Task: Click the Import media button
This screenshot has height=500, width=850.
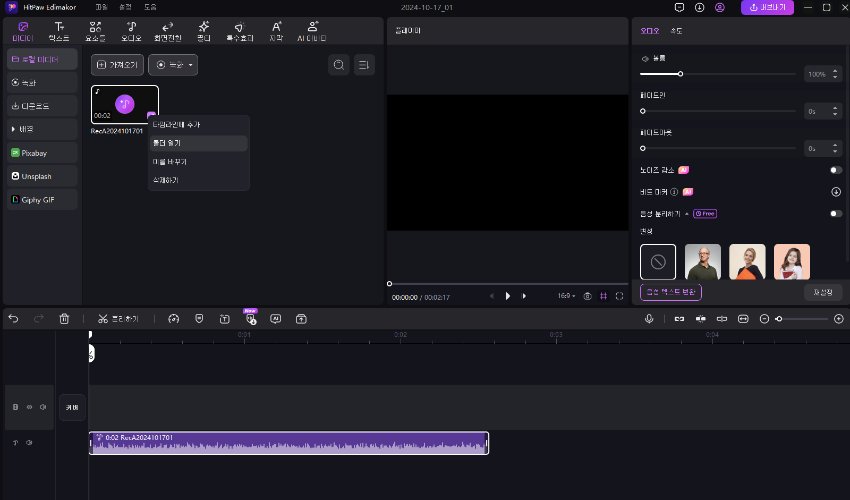Action: (x=116, y=65)
